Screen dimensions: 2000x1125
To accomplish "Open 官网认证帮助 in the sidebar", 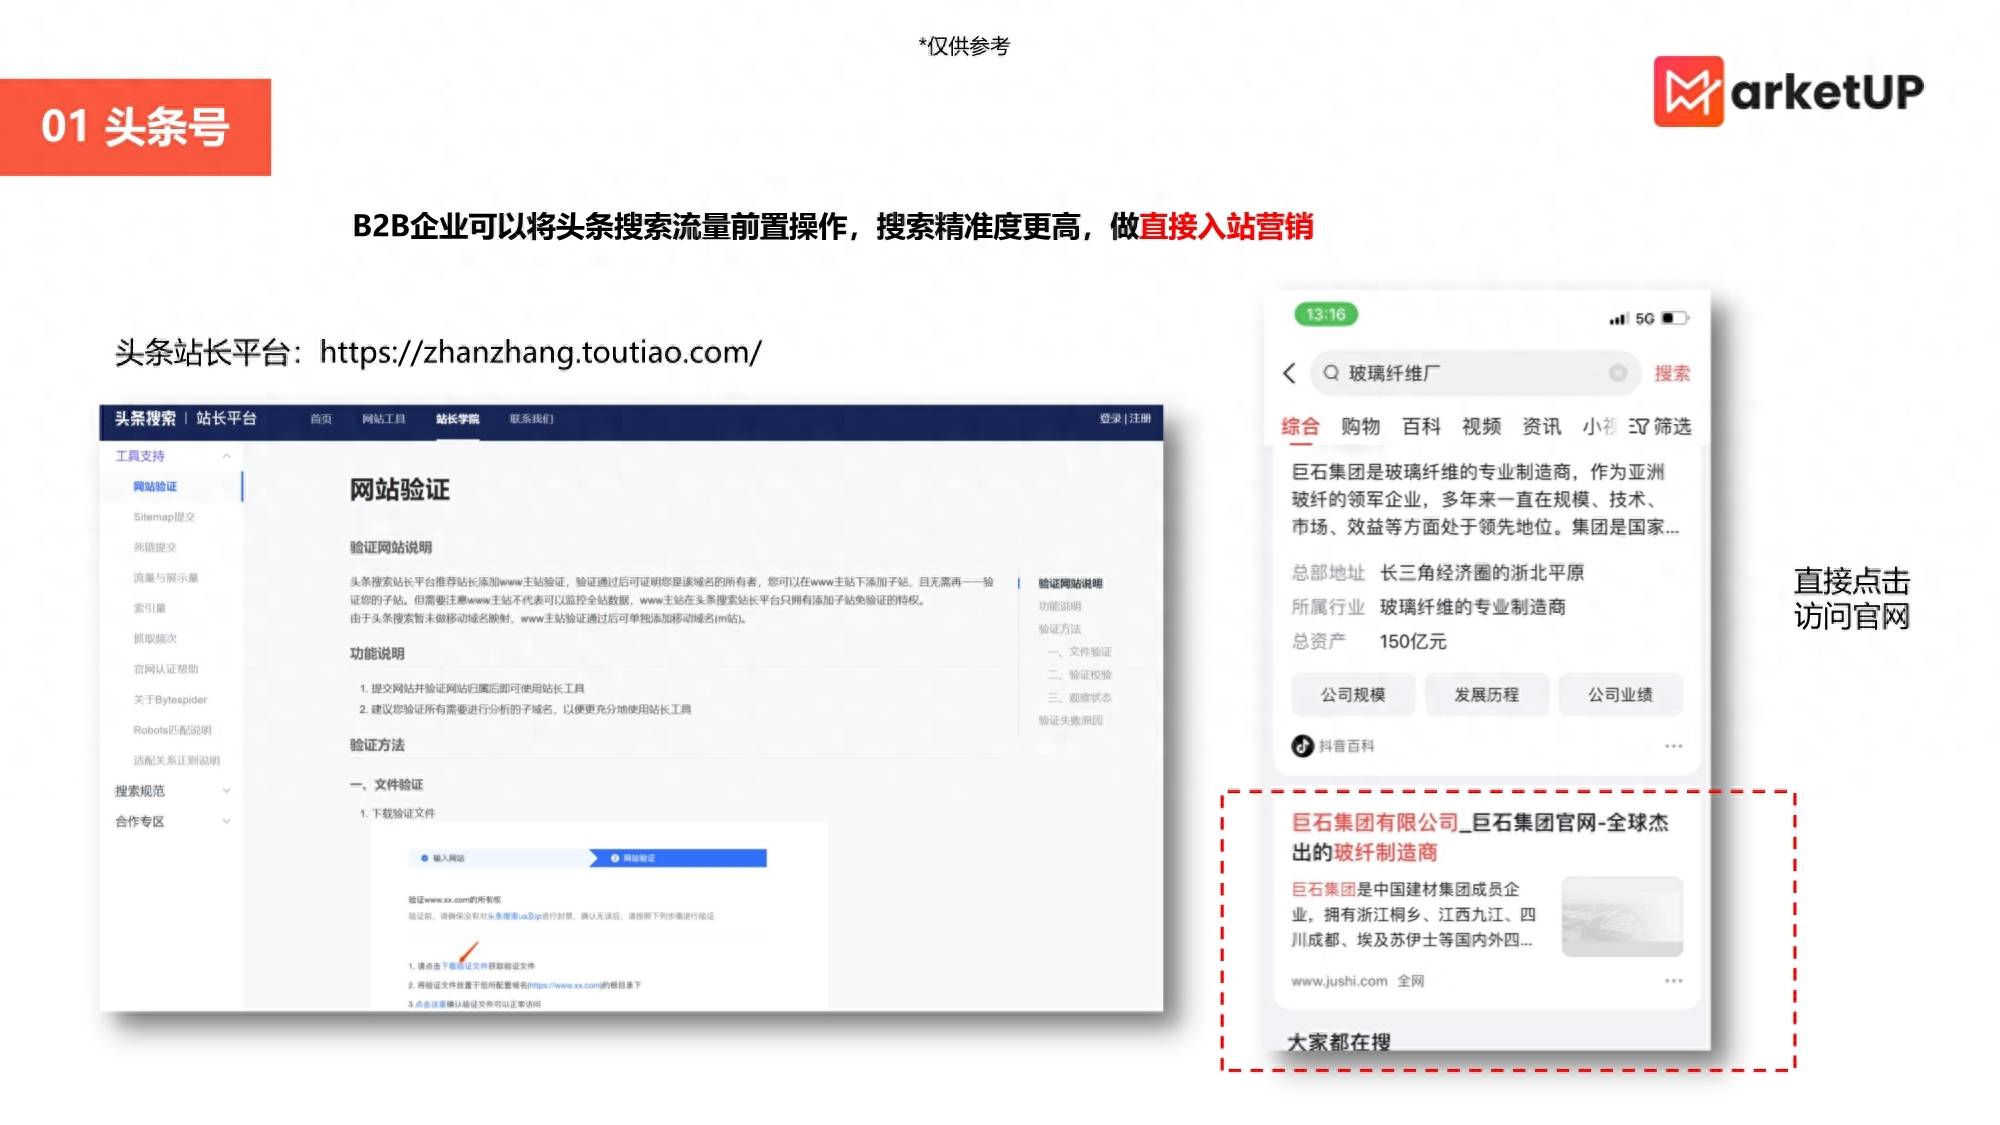I will pos(166,669).
